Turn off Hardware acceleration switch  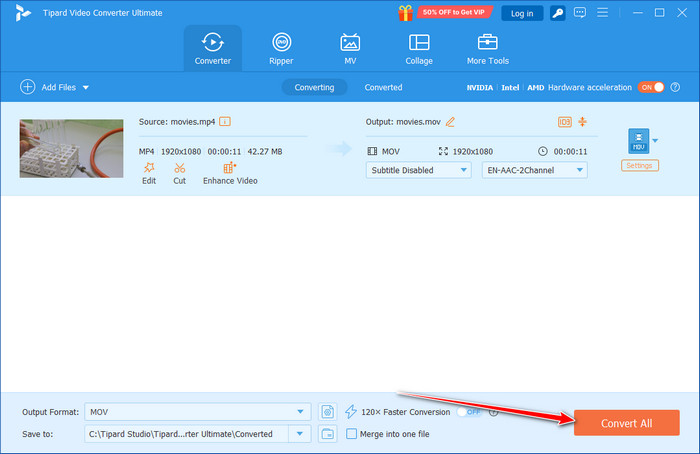[652, 87]
